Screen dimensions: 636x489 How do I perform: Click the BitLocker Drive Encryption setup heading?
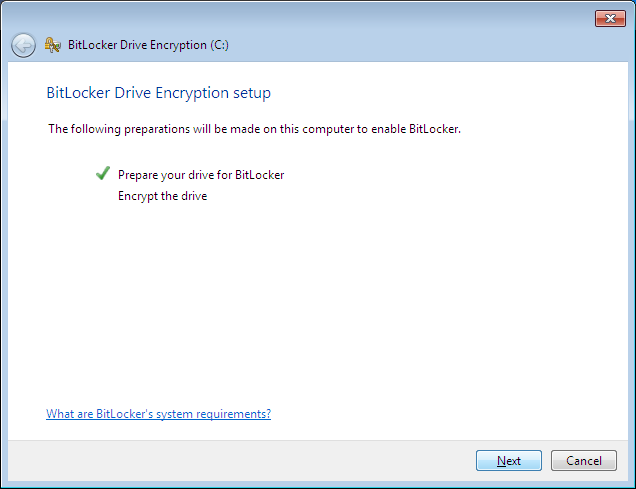159,93
